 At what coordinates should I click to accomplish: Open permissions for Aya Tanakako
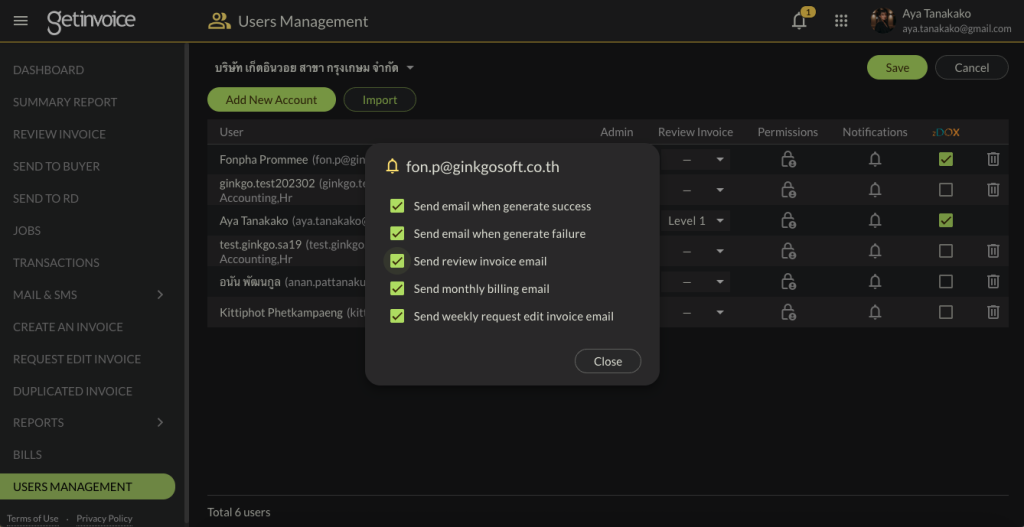point(788,221)
